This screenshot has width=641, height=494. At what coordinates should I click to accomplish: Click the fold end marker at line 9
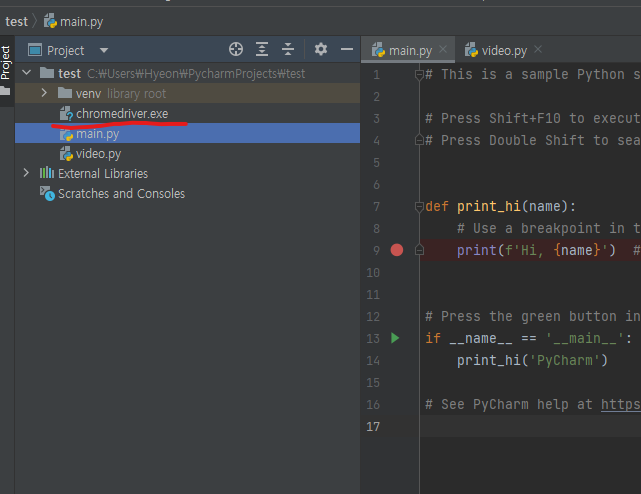pyautogui.click(x=419, y=250)
